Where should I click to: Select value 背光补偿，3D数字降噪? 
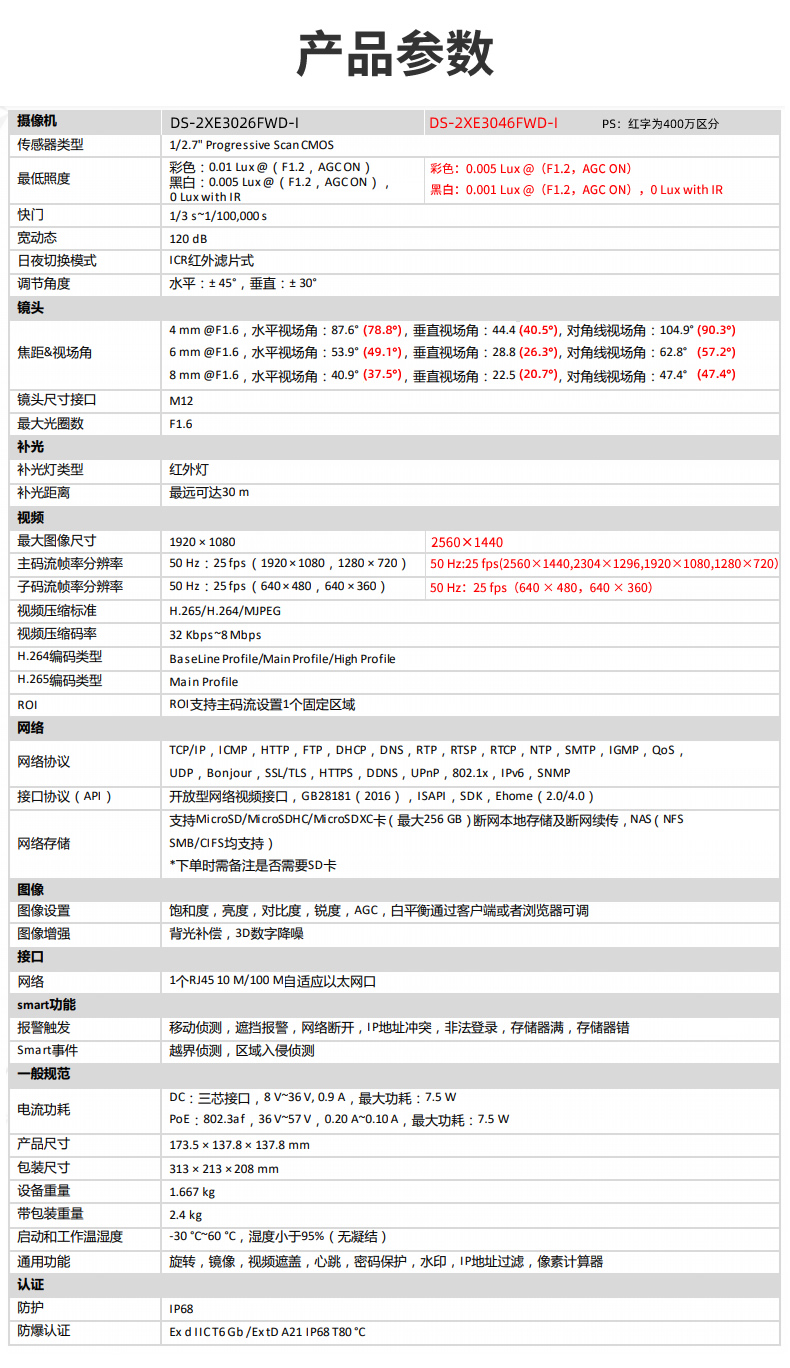(x=236, y=934)
